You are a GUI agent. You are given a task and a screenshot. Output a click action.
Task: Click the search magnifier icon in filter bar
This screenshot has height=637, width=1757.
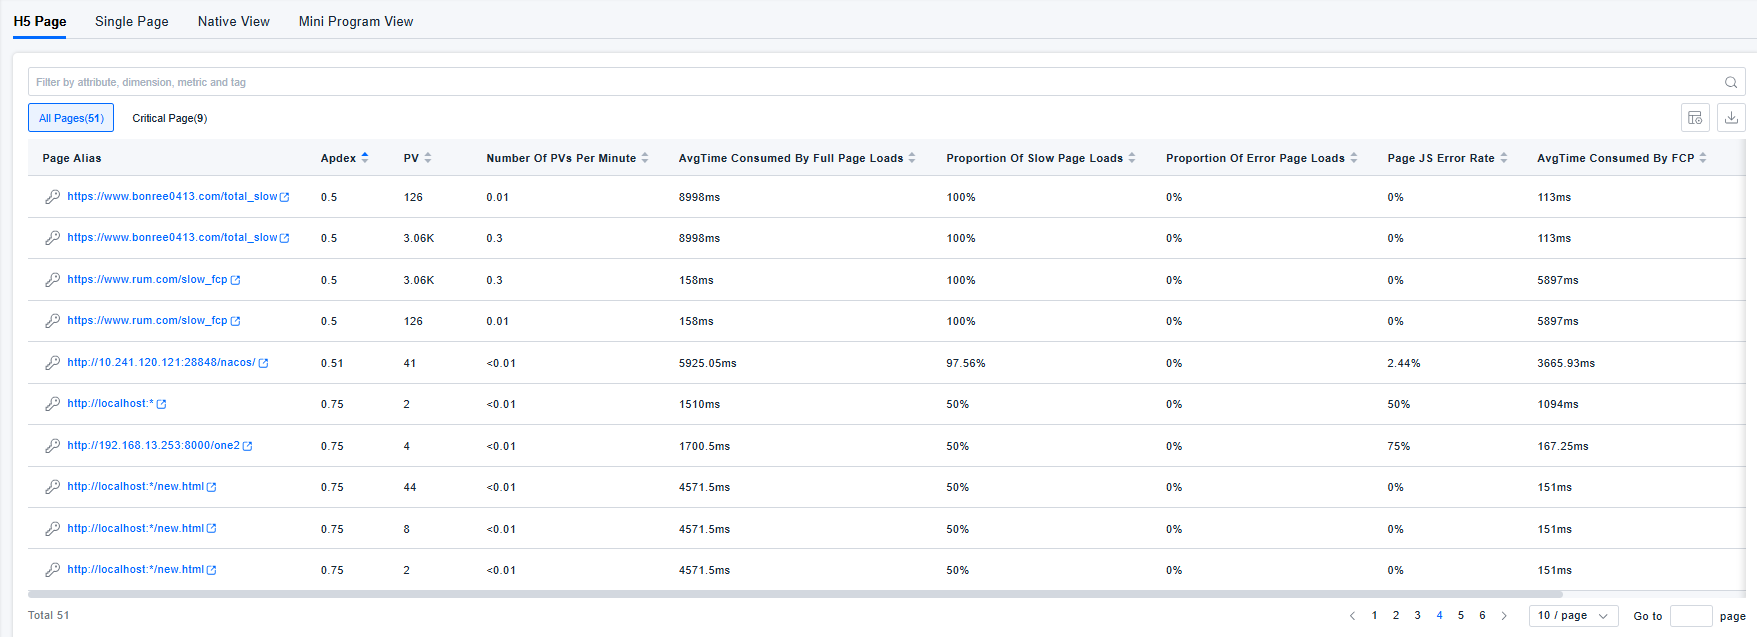(x=1730, y=82)
